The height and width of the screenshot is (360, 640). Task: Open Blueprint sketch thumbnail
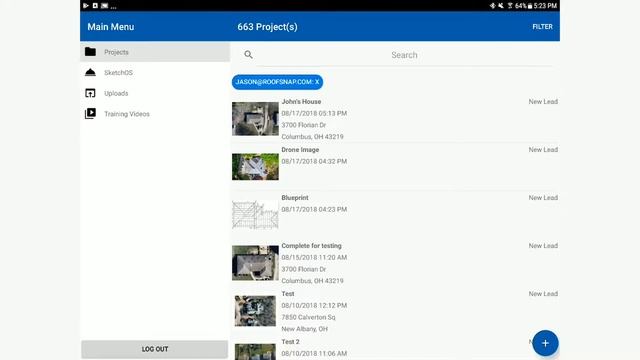tap(255, 215)
